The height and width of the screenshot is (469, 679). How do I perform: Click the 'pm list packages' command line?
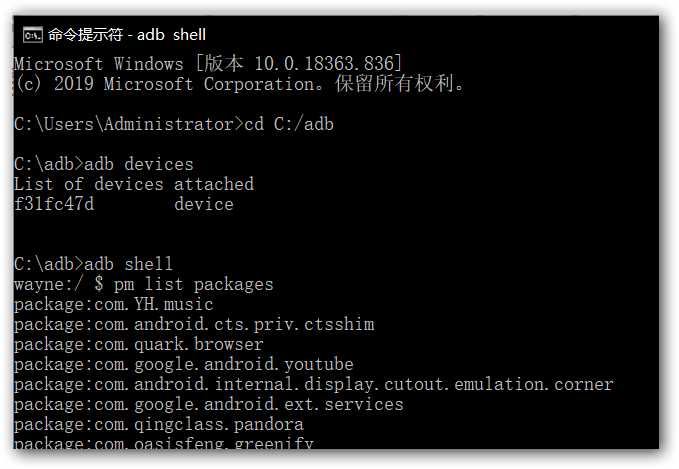pos(194,285)
